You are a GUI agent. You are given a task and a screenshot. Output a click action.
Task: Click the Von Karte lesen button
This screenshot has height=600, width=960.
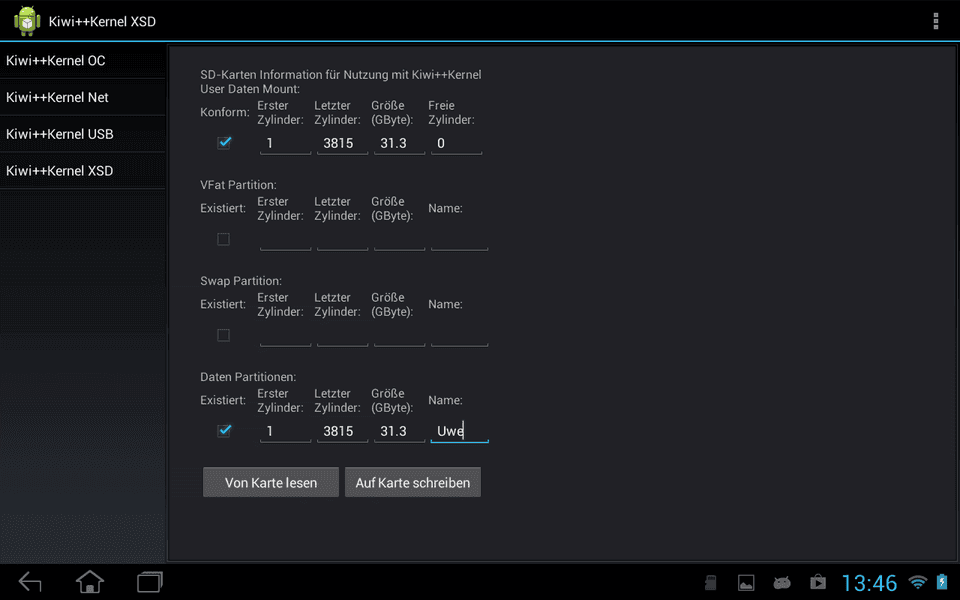pyautogui.click(x=271, y=482)
